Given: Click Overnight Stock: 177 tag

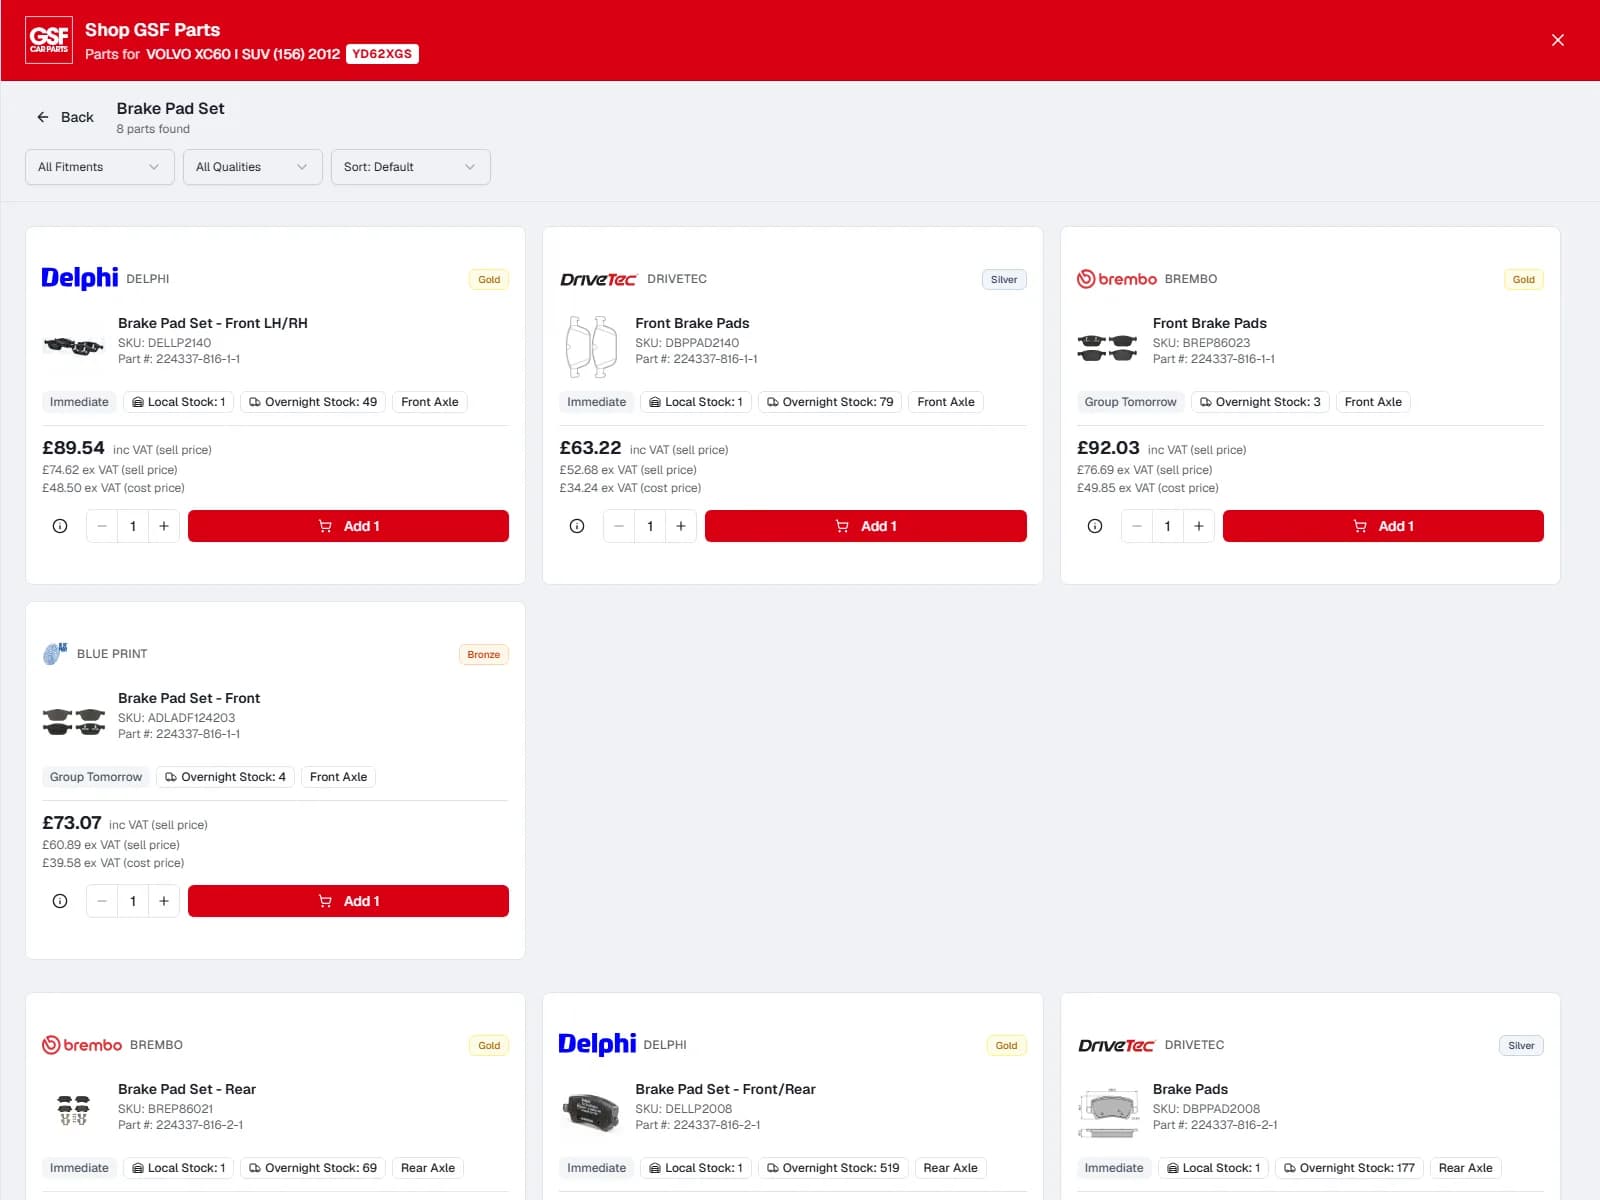Looking at the screenshot, I should coord(1349,1168).
